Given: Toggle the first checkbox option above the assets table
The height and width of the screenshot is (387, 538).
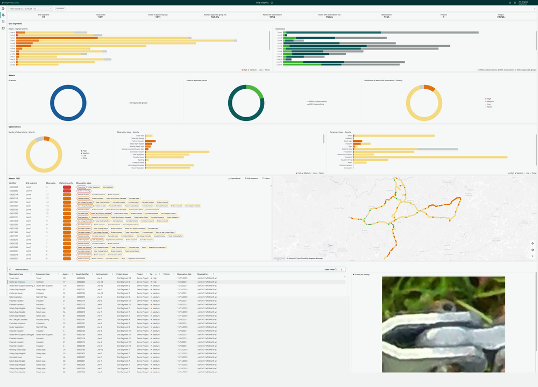Looking at the screenshot, I should [x=235, y=178].
